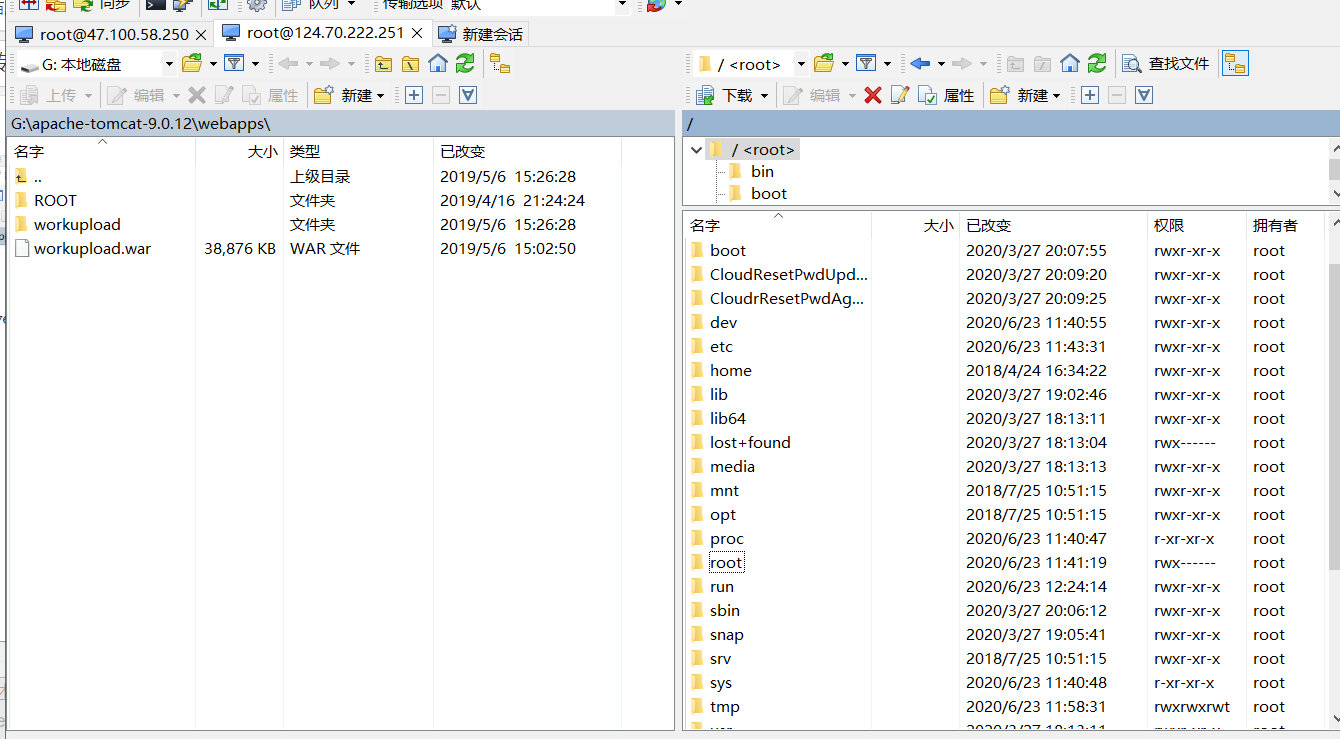The width and height of the screenshot is (1340, 739).
Task: Refresh the remote panel file list
Action: [x=1097, y=64]
